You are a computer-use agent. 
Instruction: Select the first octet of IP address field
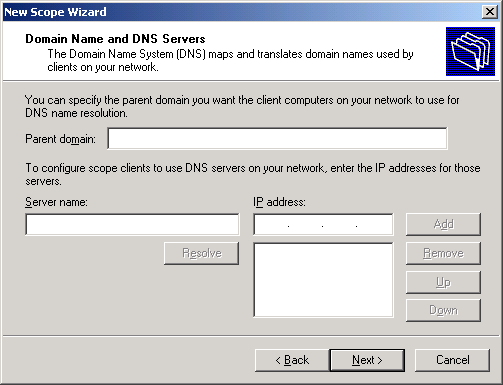pyautogui.click(x=271, y=225)
